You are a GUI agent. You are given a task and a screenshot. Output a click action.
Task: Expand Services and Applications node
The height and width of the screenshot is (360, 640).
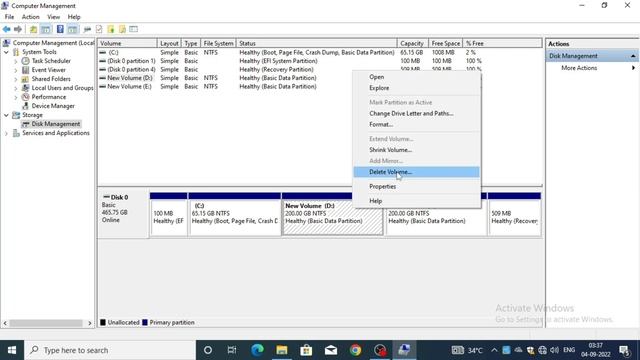pos(6,133)
